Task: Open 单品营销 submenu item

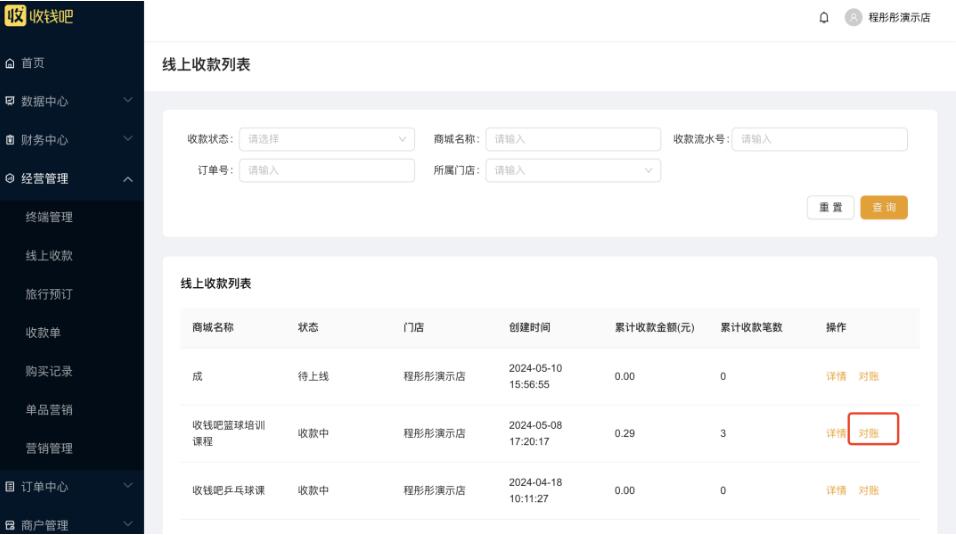Action: coord(49,409)
